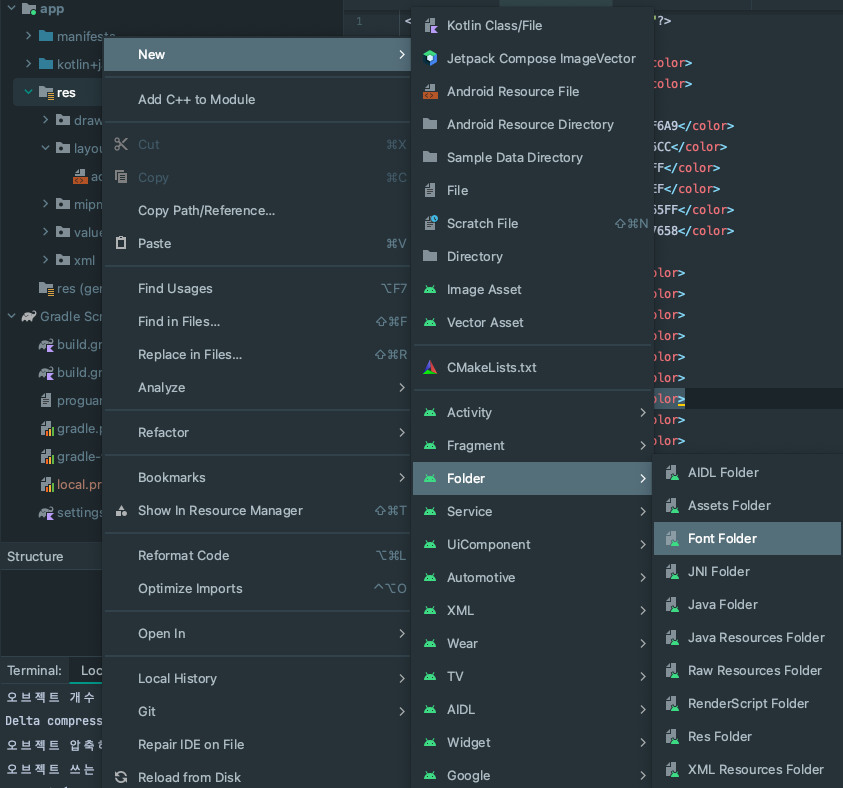The width and height of the screenshot is (843, 788).
Task: Click the RenderScript Folder icon
Action: point(672,704)
